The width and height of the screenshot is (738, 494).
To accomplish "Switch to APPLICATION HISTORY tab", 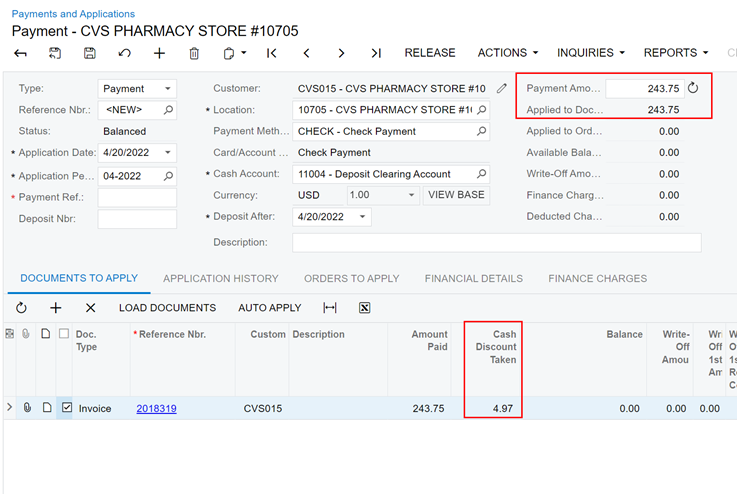I will [x=221, y=279].
